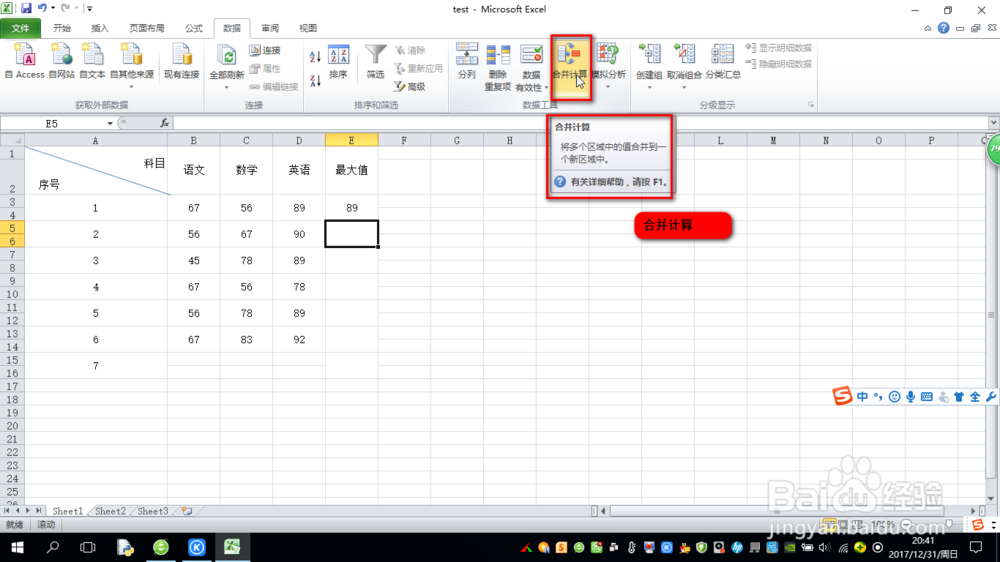Open Outline (分级显示) dialog launcher
This screenshot has height=562, width=1000.
pyautogui.click(x=811, y=105)
